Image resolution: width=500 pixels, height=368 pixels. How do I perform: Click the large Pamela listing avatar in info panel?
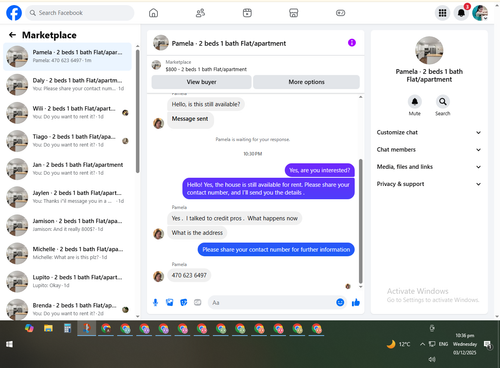(x=429, y=50)
